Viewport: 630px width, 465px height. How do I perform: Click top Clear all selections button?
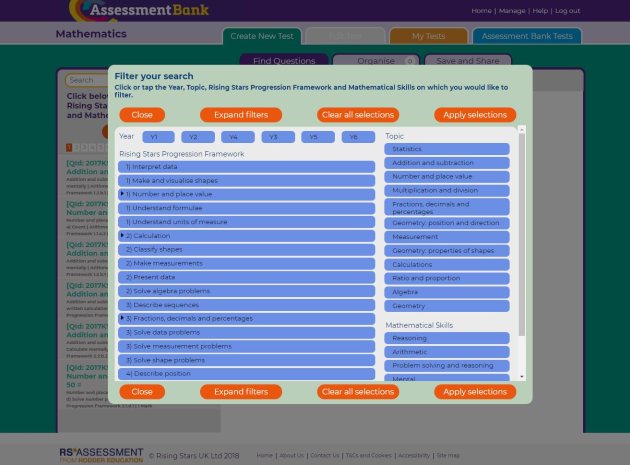358,115
